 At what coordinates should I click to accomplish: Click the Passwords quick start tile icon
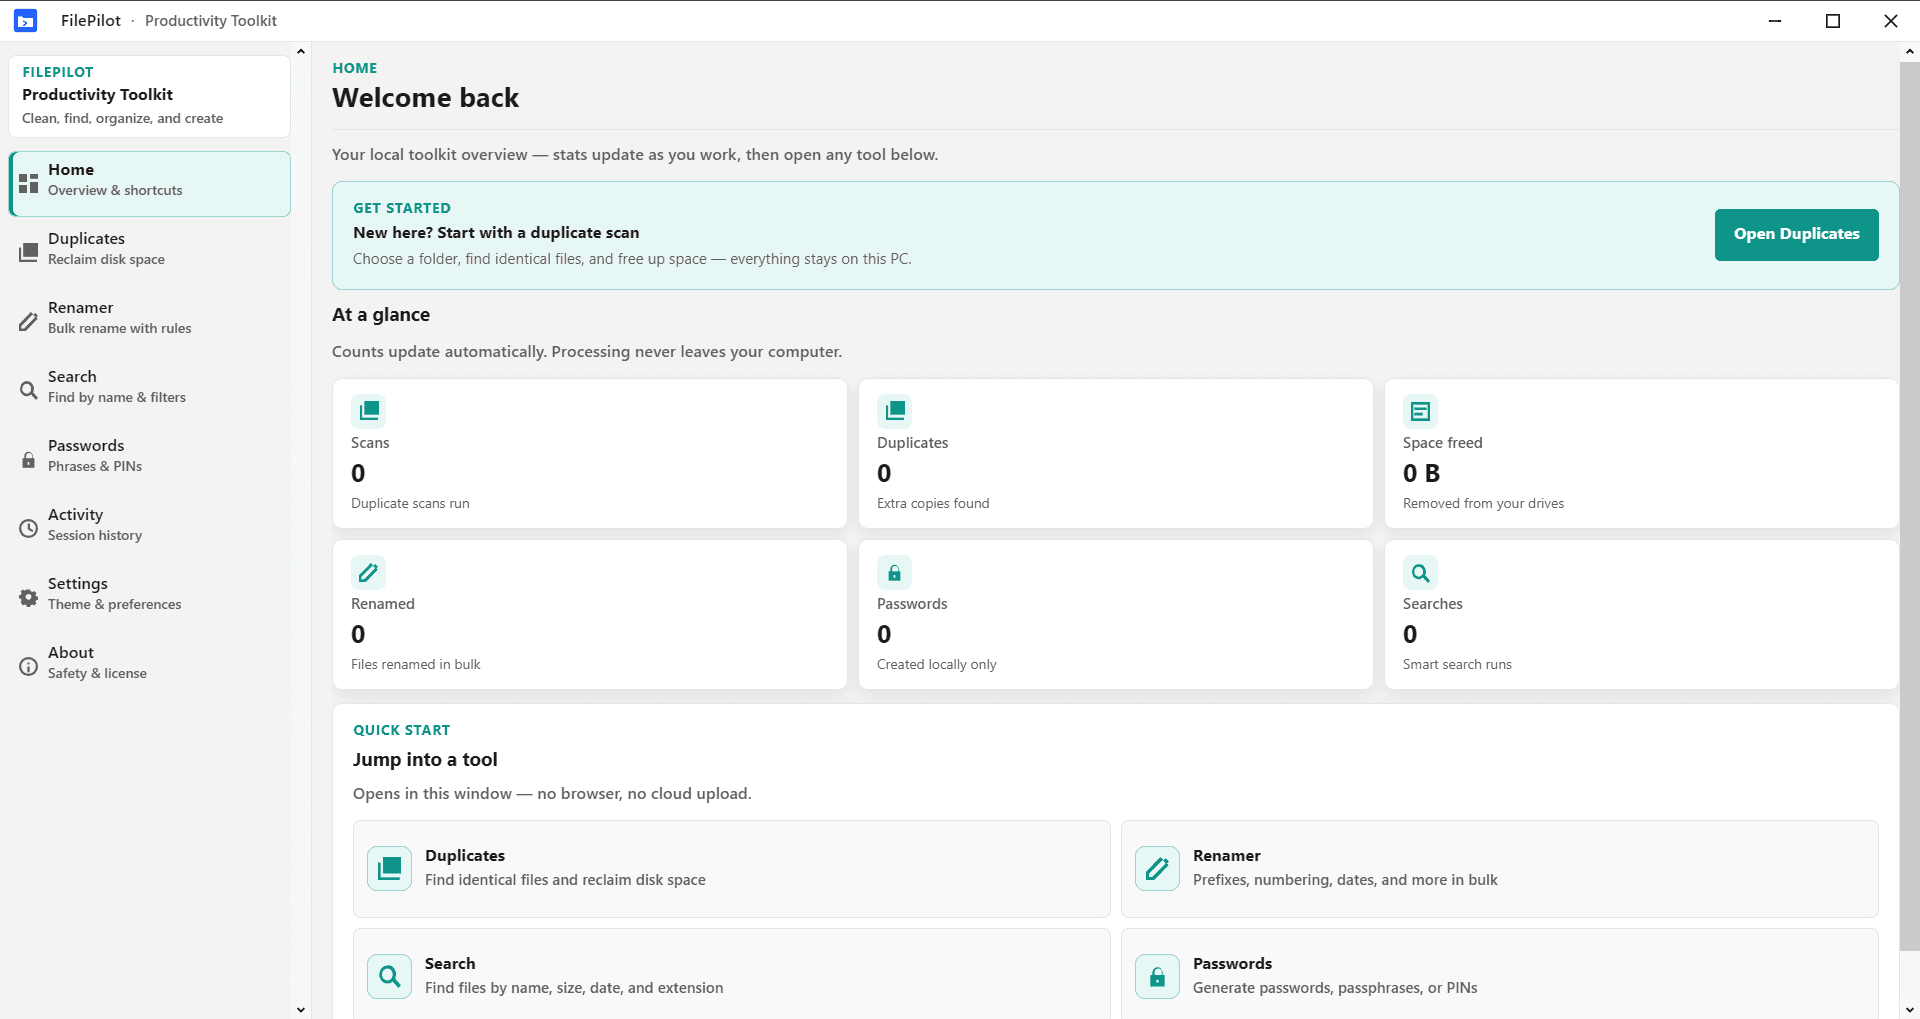tap(1158, 976)
